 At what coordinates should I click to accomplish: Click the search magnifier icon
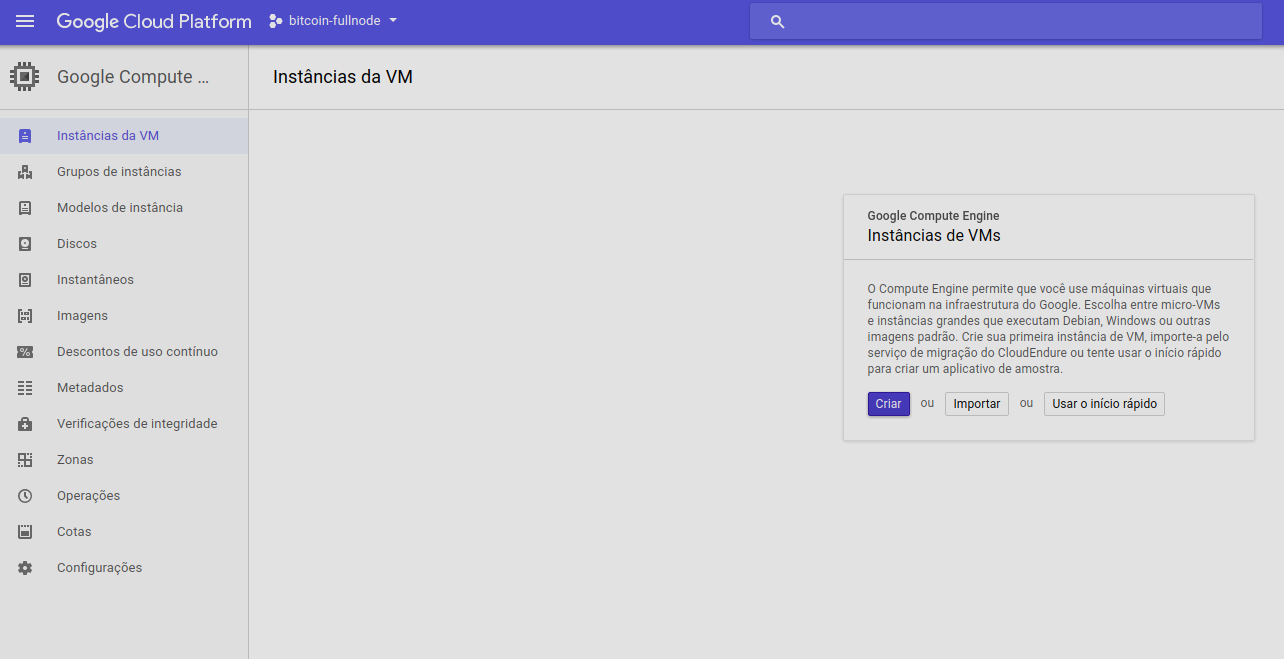pyautogui.click(x=778, y=22)
